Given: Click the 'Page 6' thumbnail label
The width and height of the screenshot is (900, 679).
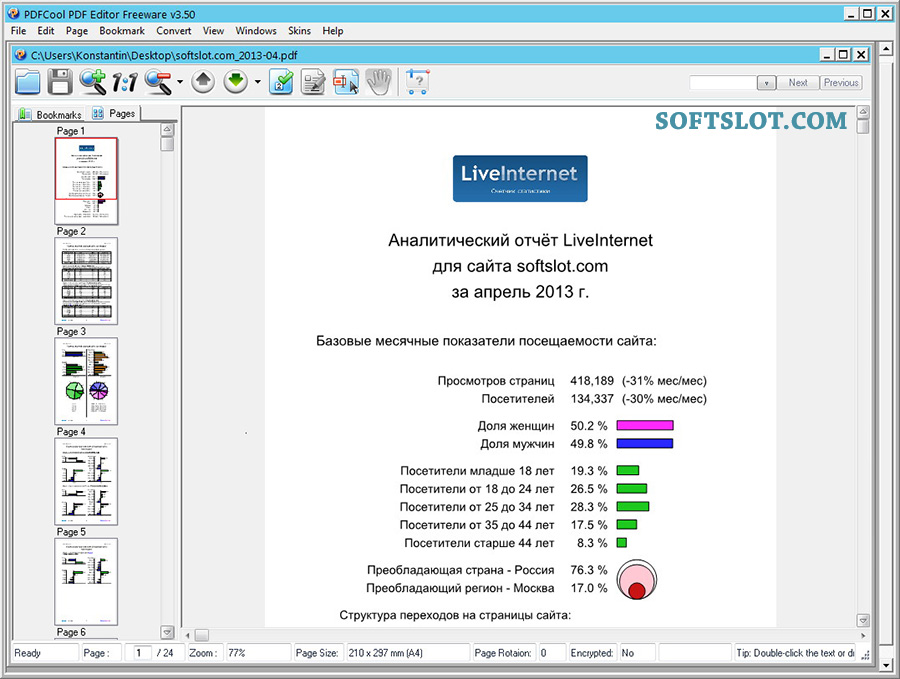Looking at the screenshot, I should (x=71, y=633).
